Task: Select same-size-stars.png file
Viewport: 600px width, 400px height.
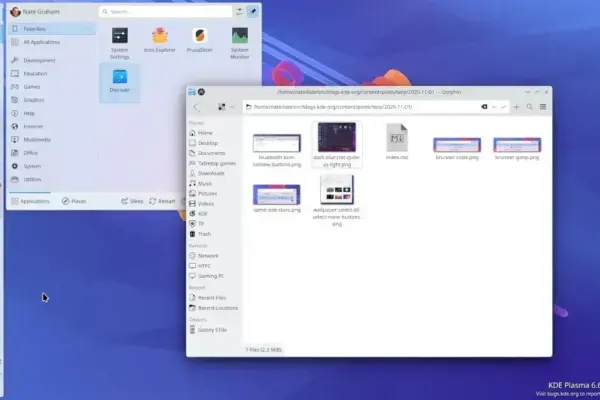Action: click(x=277, y=198)
